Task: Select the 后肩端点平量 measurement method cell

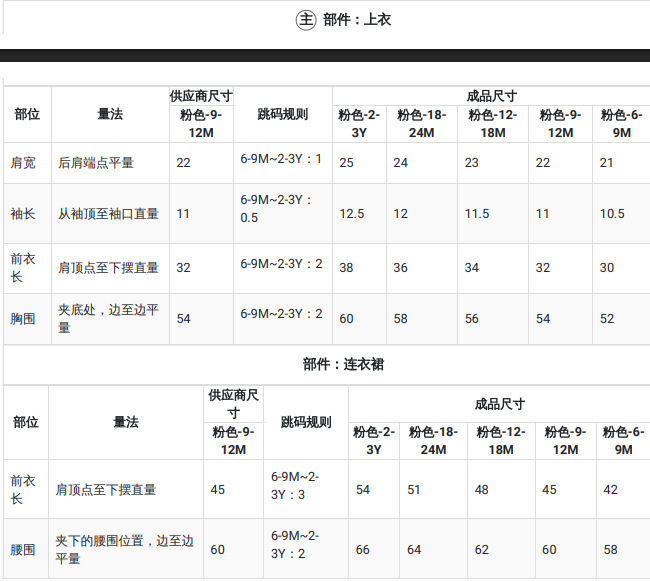Action: [x=96, y=162]
